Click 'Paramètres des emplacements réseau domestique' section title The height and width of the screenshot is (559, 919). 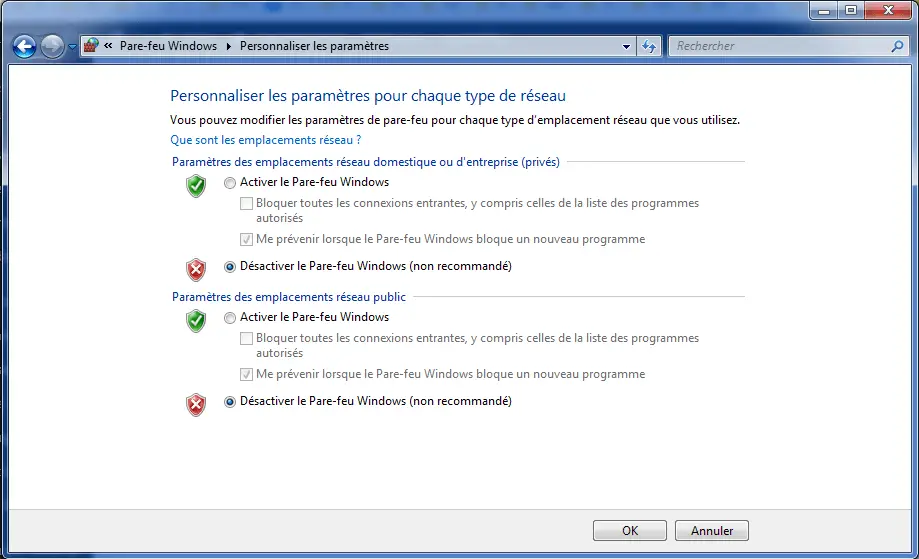(x=366, y=162)
